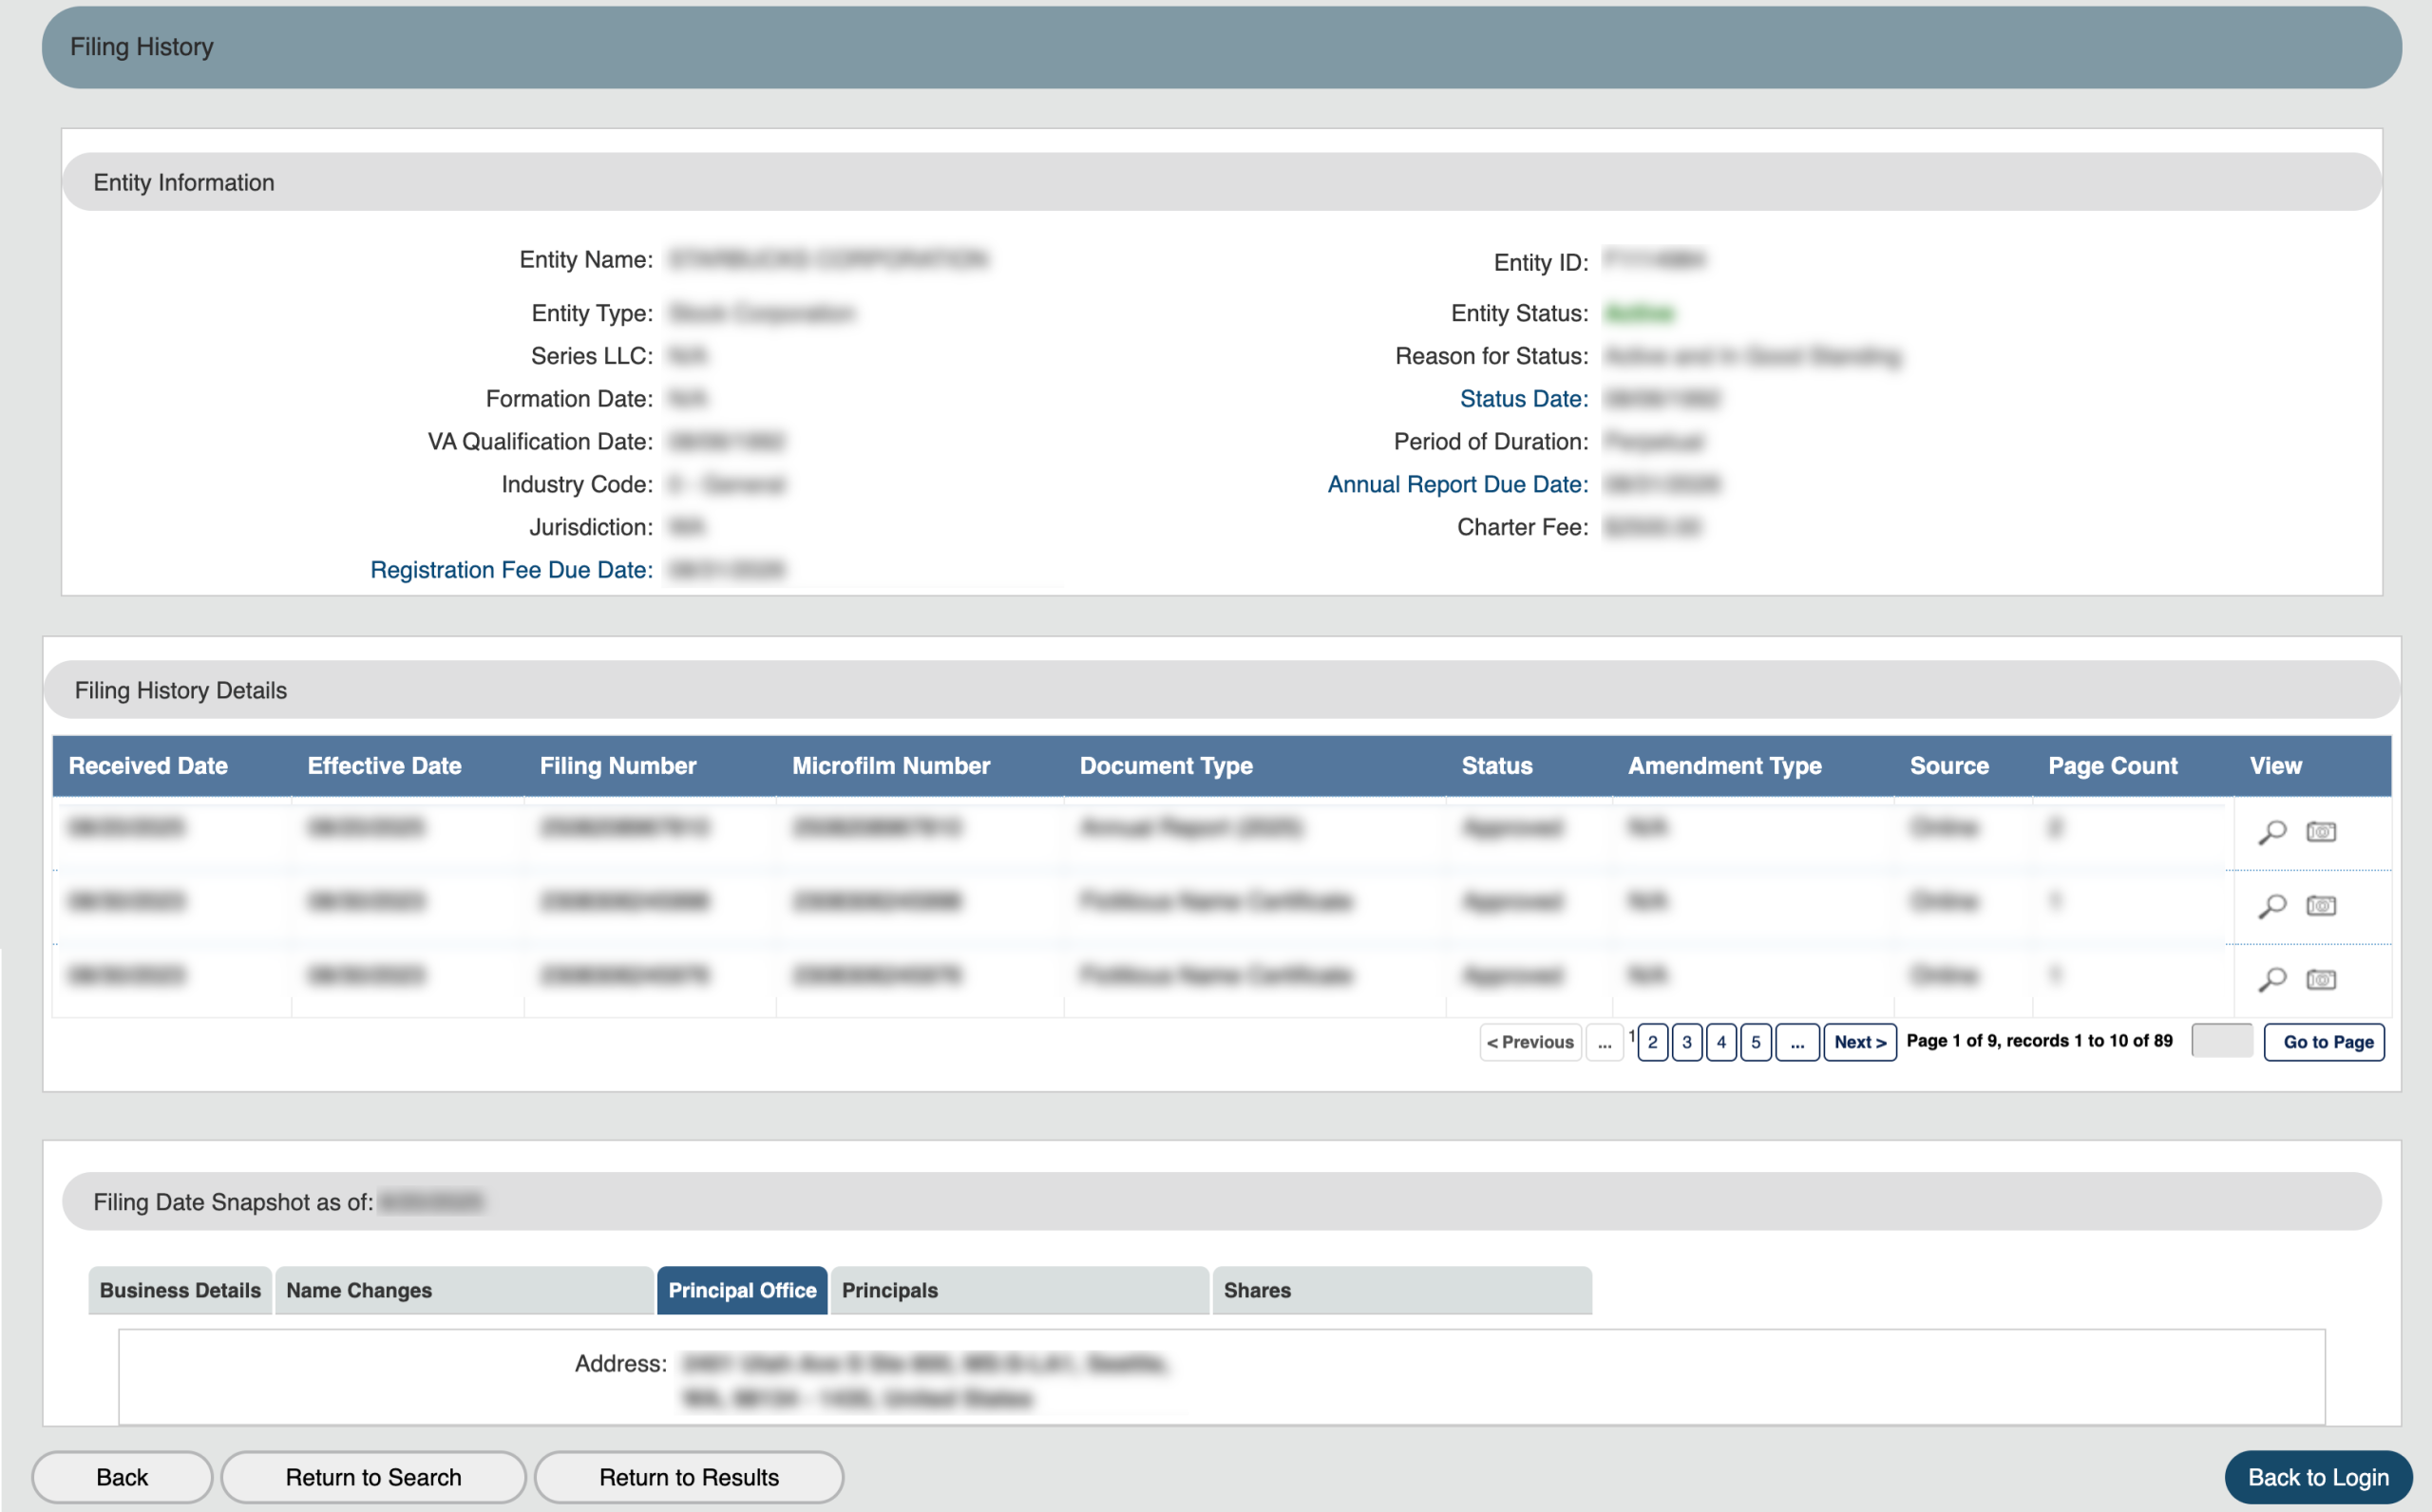Click the < Previous pagination button
The width and height of the screenshot is (2432, 1512).
click(1530, 1042)
